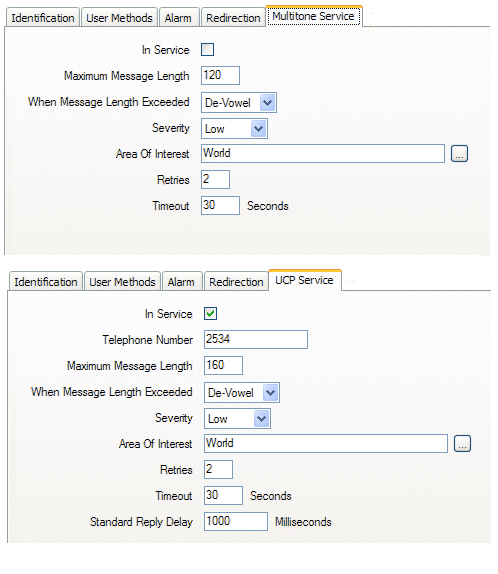
Task: Uncheck In Service checkbox for UCP Service
Action: [210, 313]
